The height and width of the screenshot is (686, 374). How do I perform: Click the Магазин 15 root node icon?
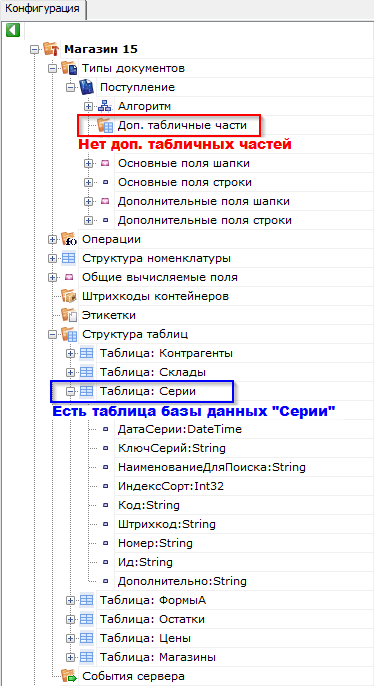click(x=51, y=49)
